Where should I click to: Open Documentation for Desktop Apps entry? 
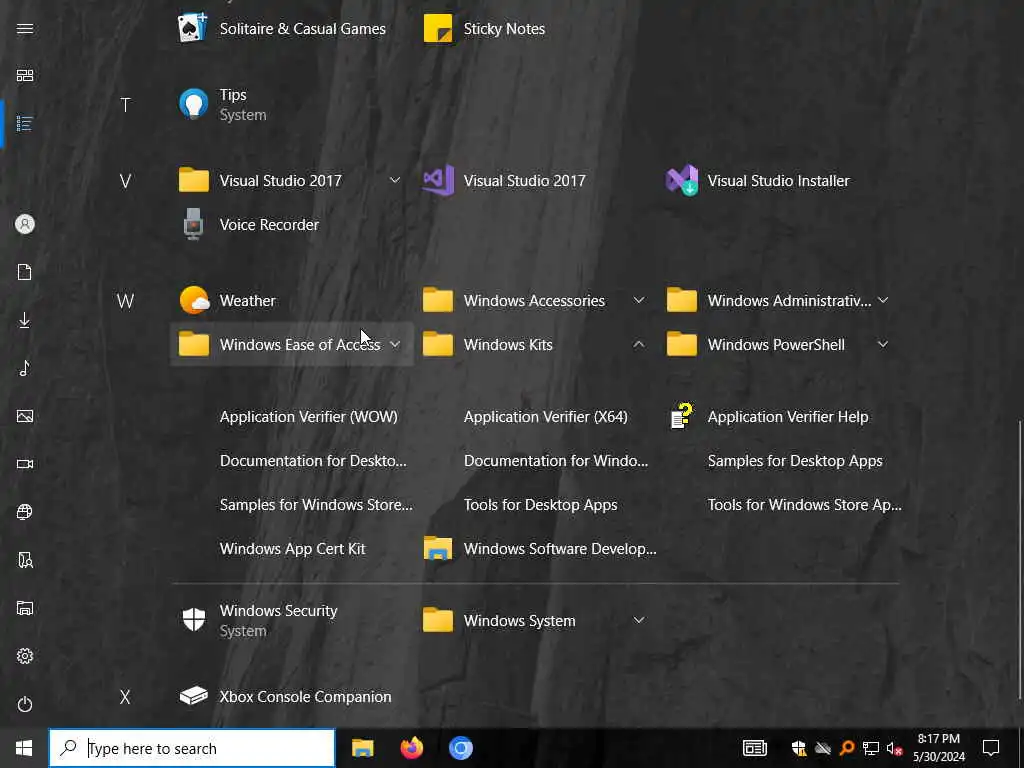[x=291, y=460]
